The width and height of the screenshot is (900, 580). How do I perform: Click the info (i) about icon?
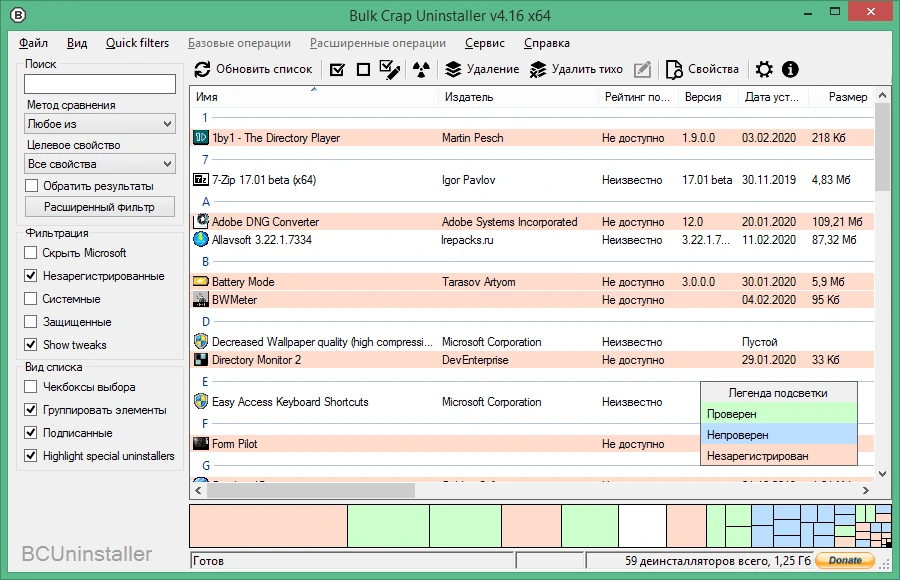coord(790,69)
